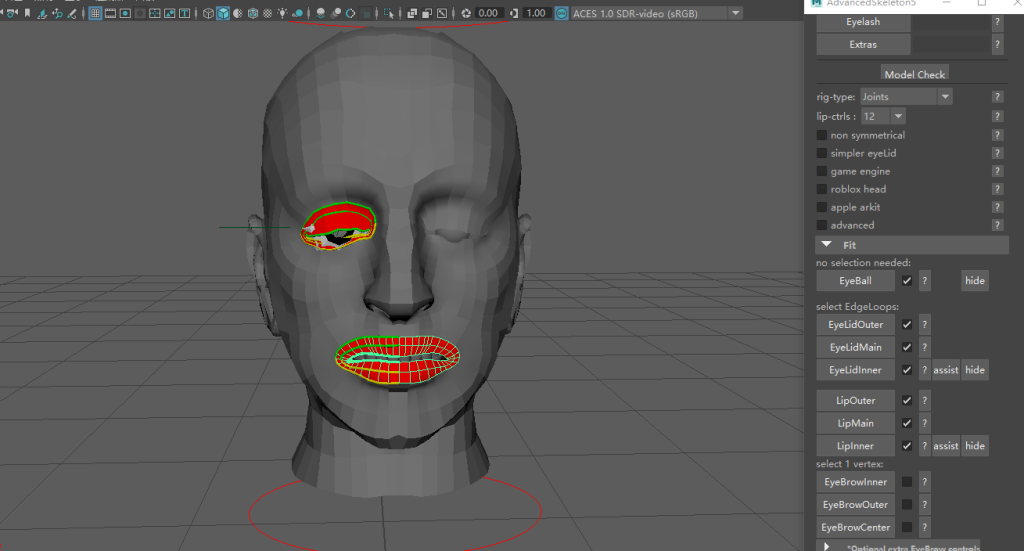Enable the game engine checkbox
1024x551 pixels.
tap(822, 171)
